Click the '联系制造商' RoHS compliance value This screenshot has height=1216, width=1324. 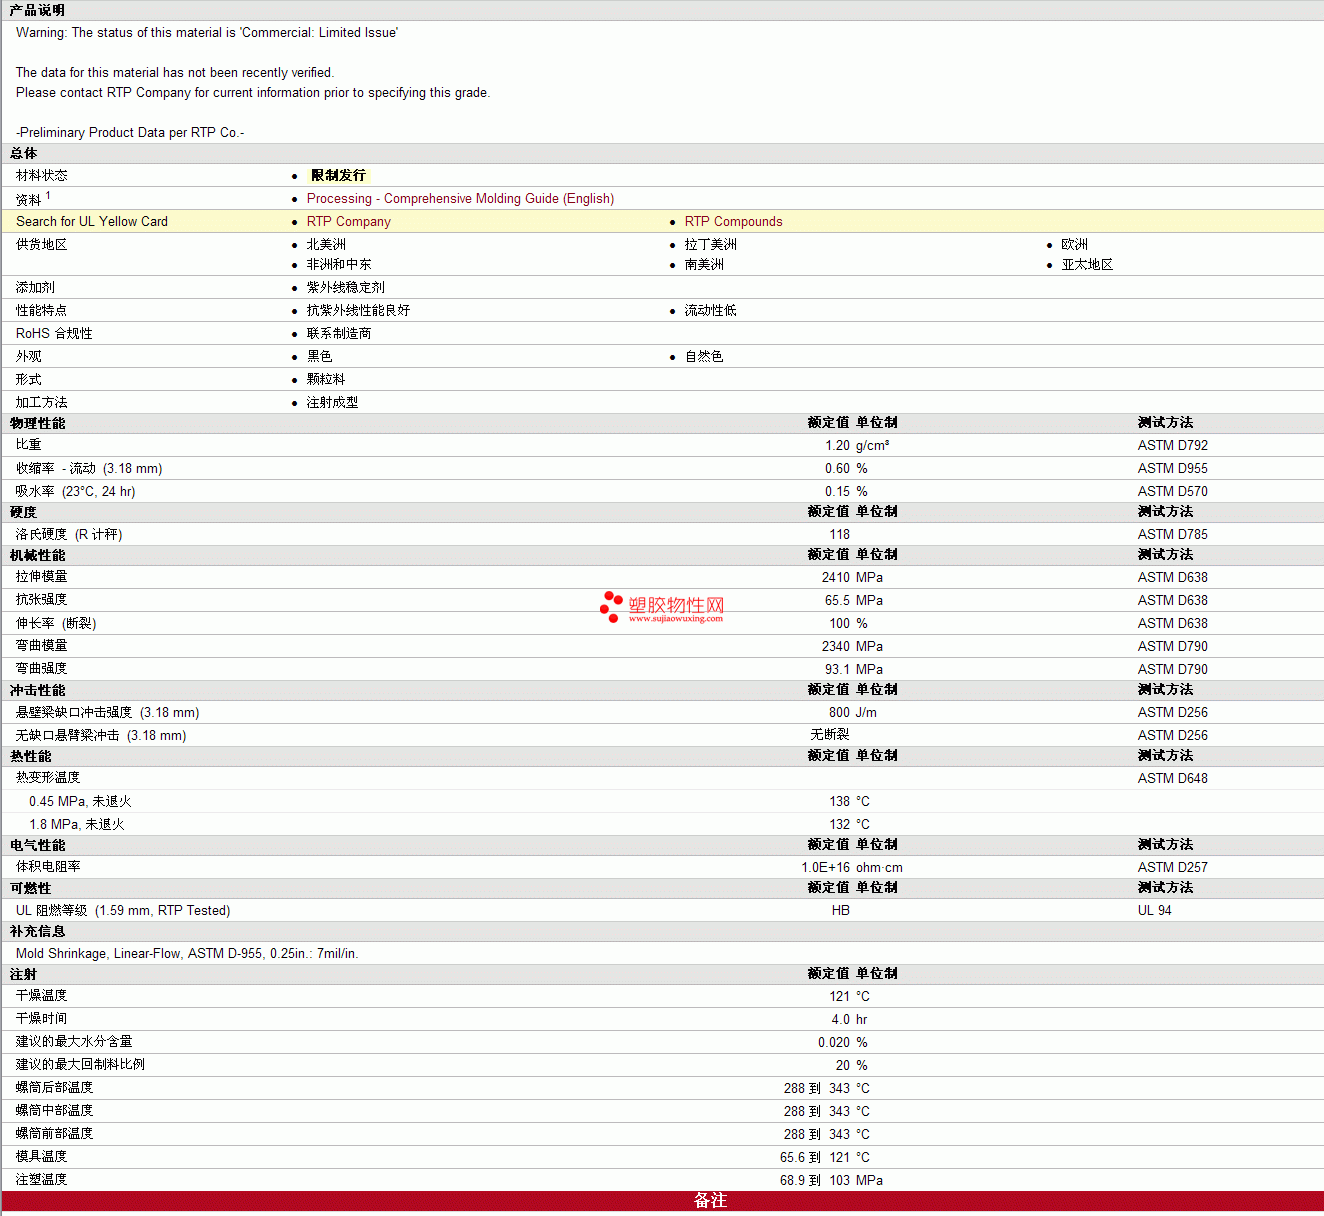(x=339, y=334)
